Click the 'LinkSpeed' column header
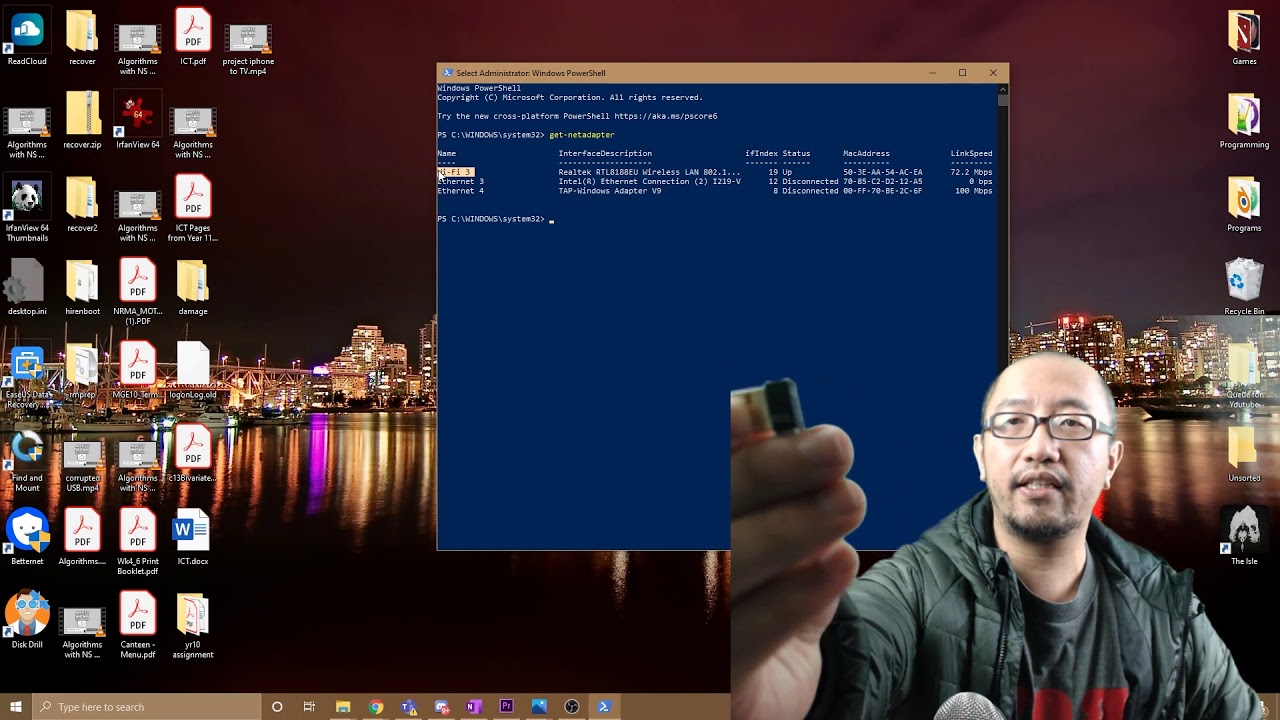The height and width of the screenshot is (720, 1280). click(x=971, y=153)
